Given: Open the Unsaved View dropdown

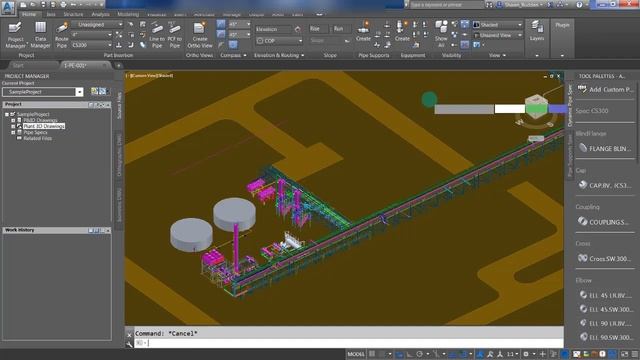Looking at the screenshot, I should click(498, 36).
